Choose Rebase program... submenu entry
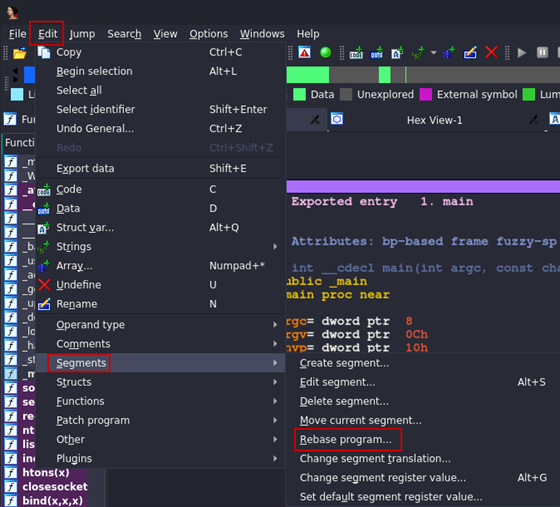The image size is (560, 507). coord(423,440)
